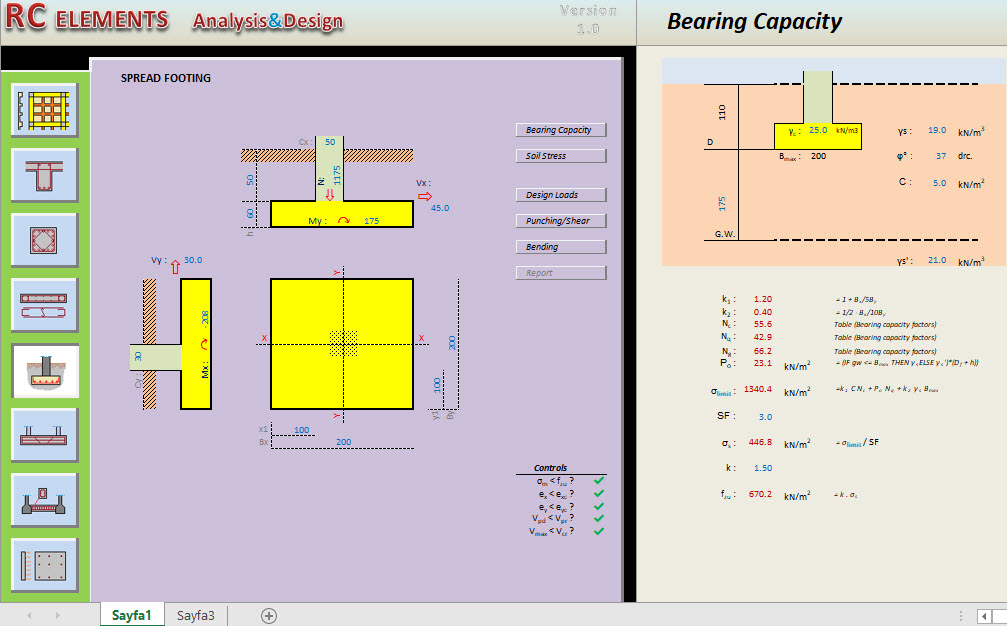Open the Soil Stress calculation
This screenshot has height=626, width=1007.
click(560, 155)
